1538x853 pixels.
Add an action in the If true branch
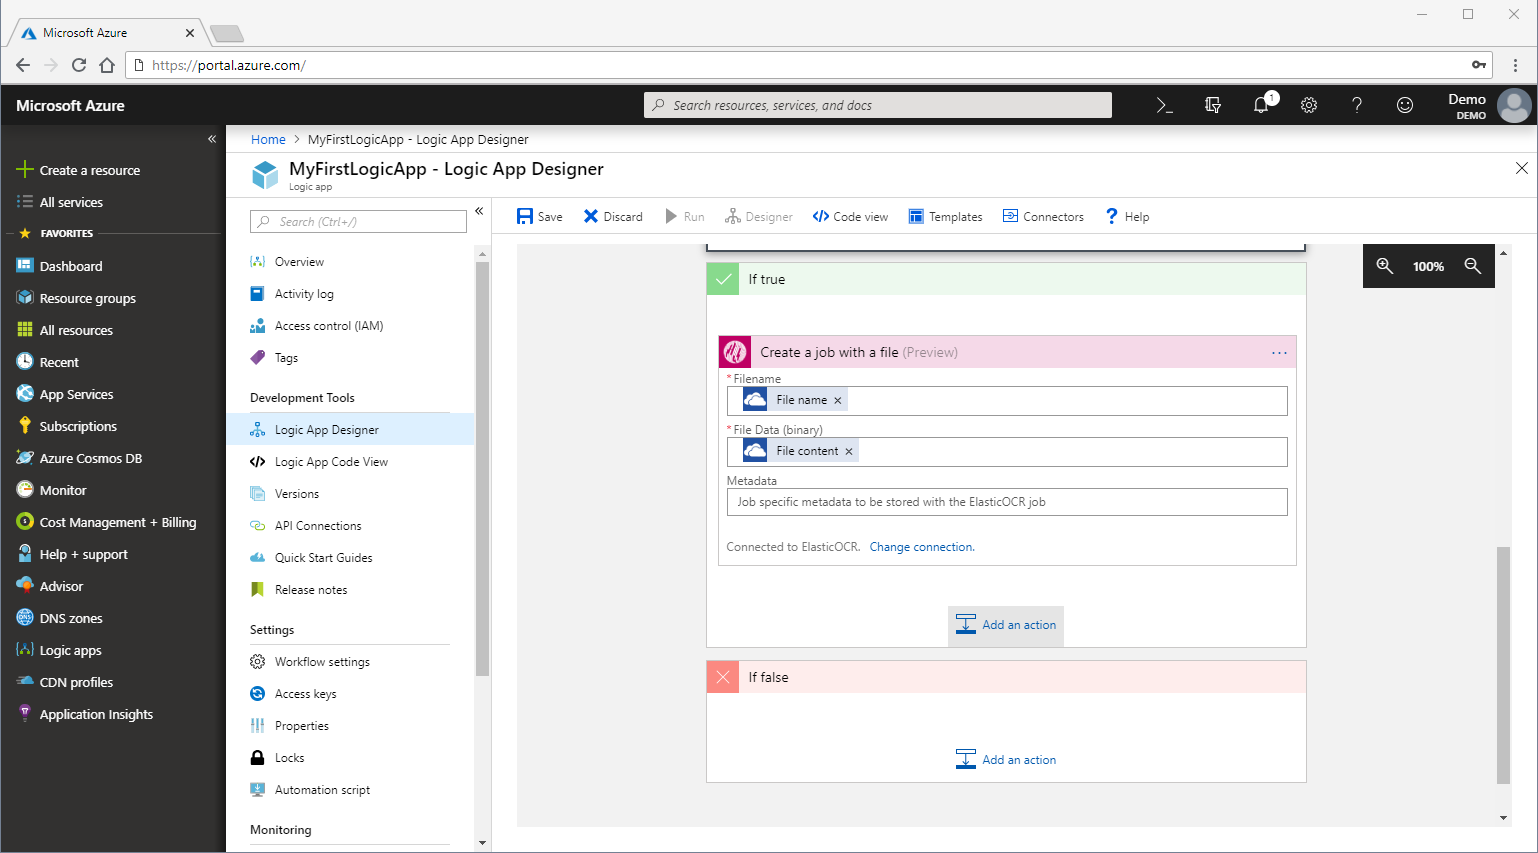click(1006, 625)
